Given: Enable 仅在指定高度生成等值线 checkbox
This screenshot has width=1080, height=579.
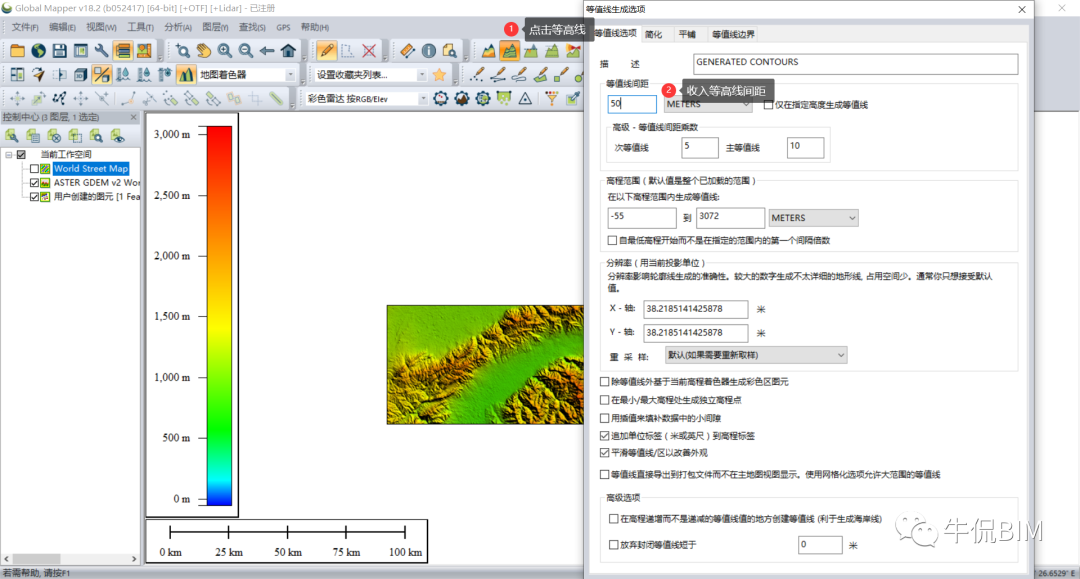Looking at the screenshot, I should point(769,105).
